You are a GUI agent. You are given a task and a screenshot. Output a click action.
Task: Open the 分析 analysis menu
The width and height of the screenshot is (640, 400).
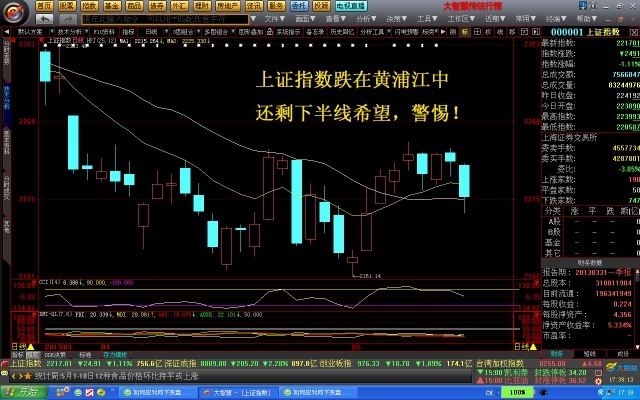click(366, 19)
